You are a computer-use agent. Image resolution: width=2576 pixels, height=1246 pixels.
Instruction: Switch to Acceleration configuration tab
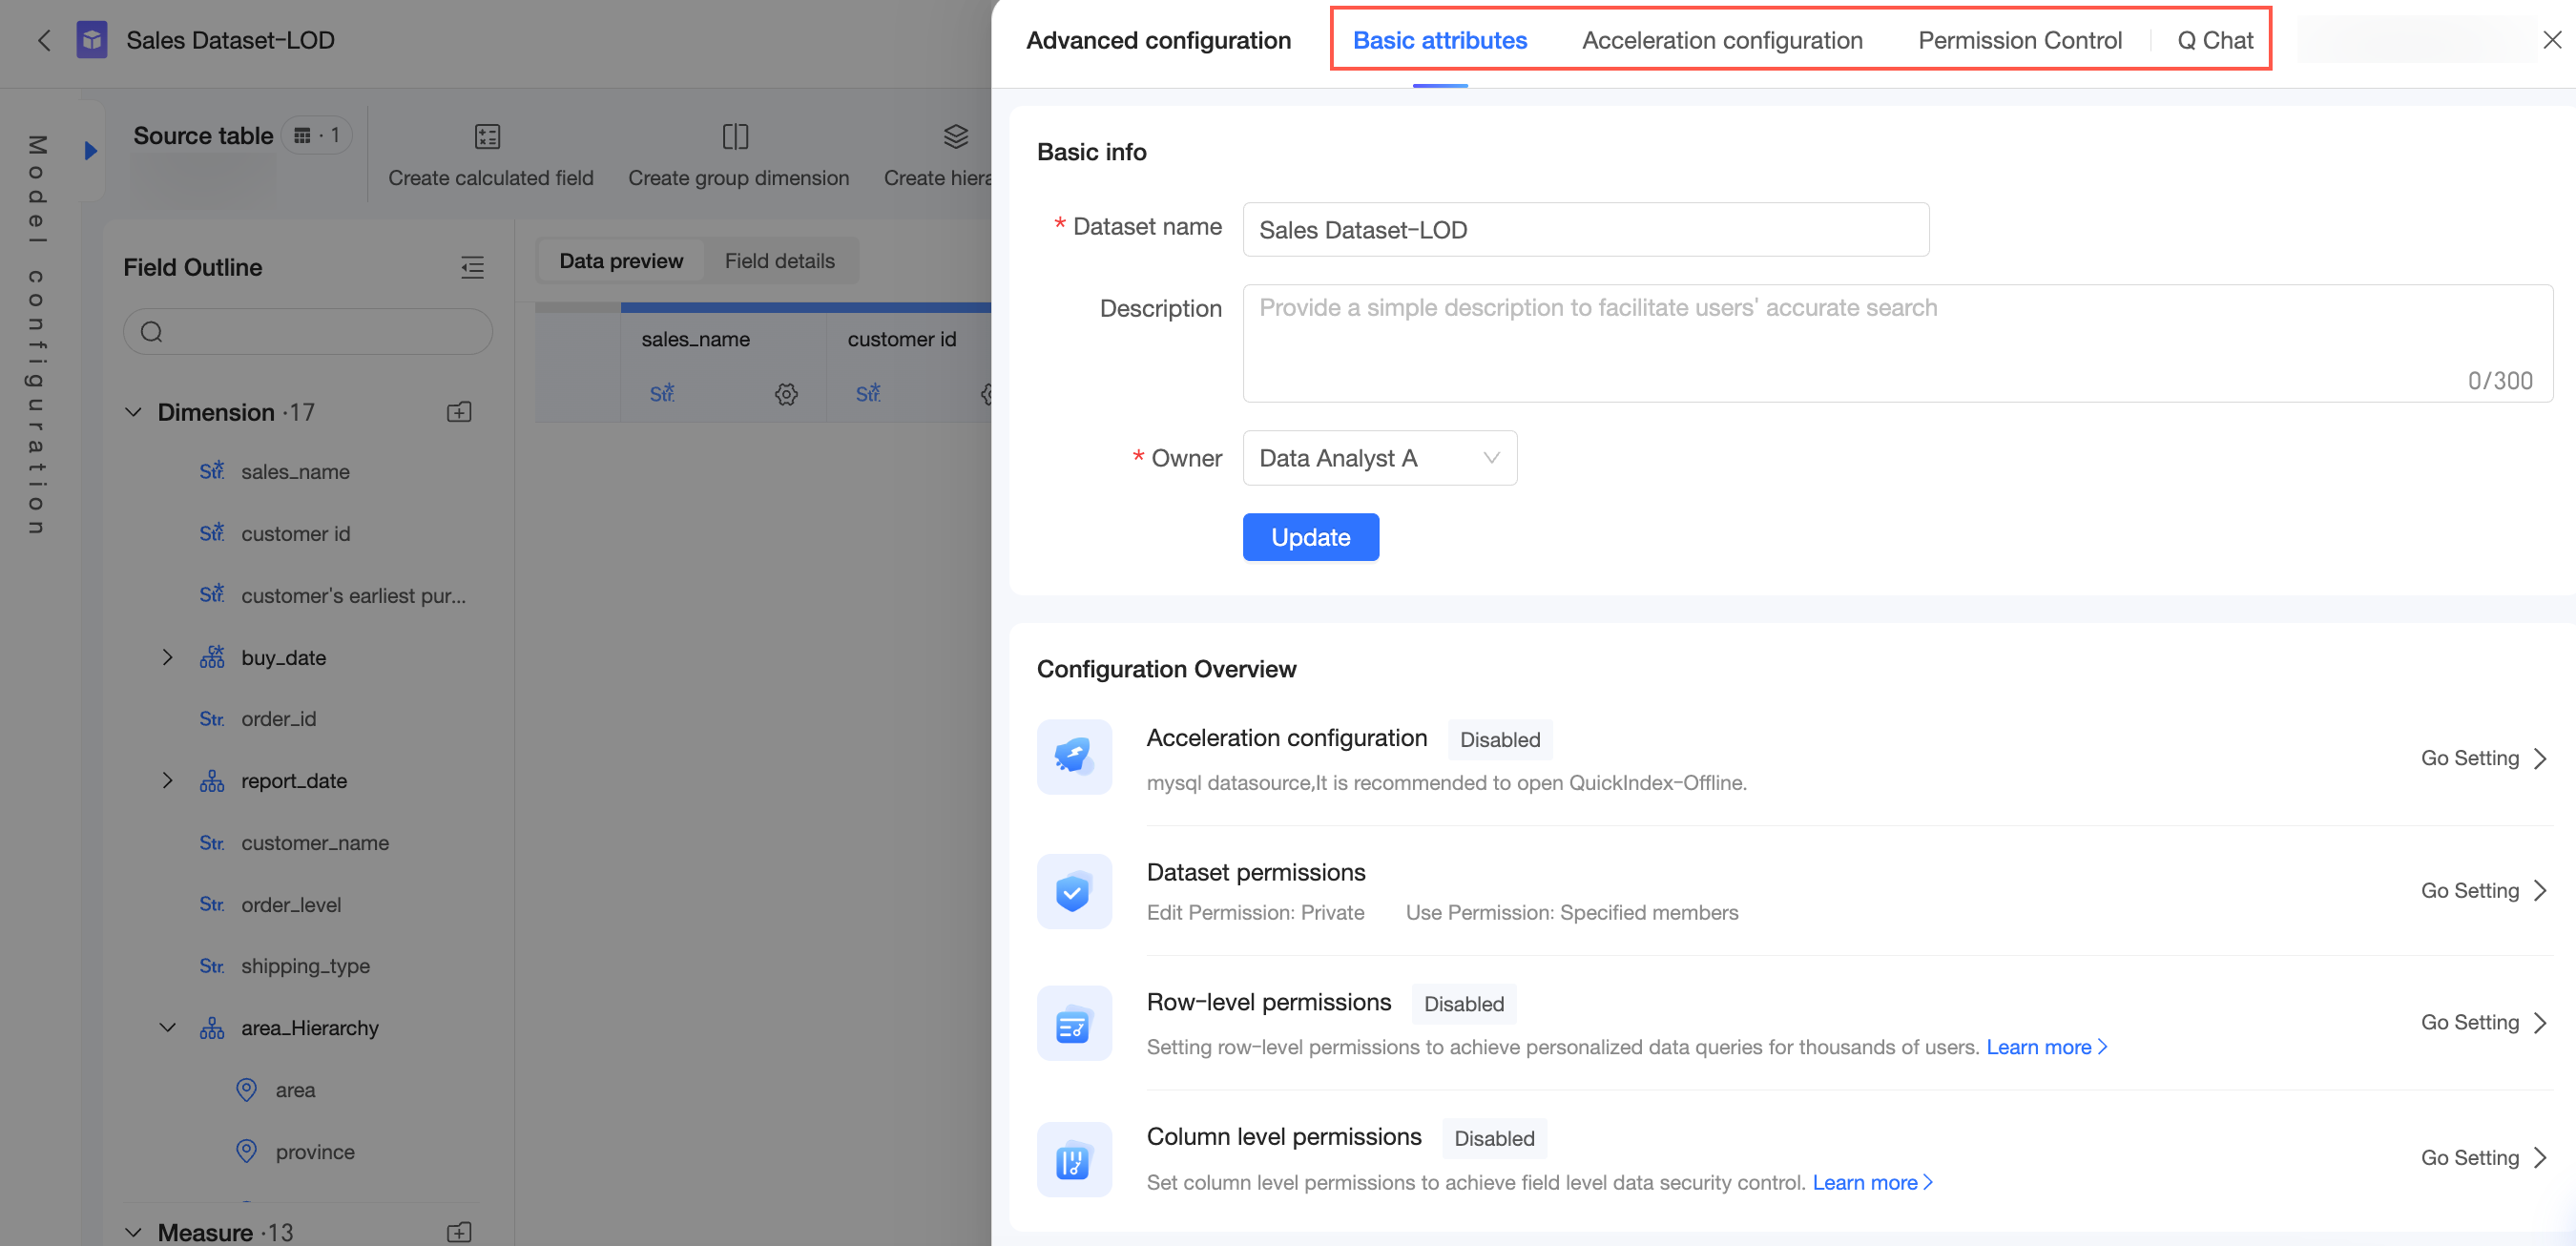coord(1722,40)
